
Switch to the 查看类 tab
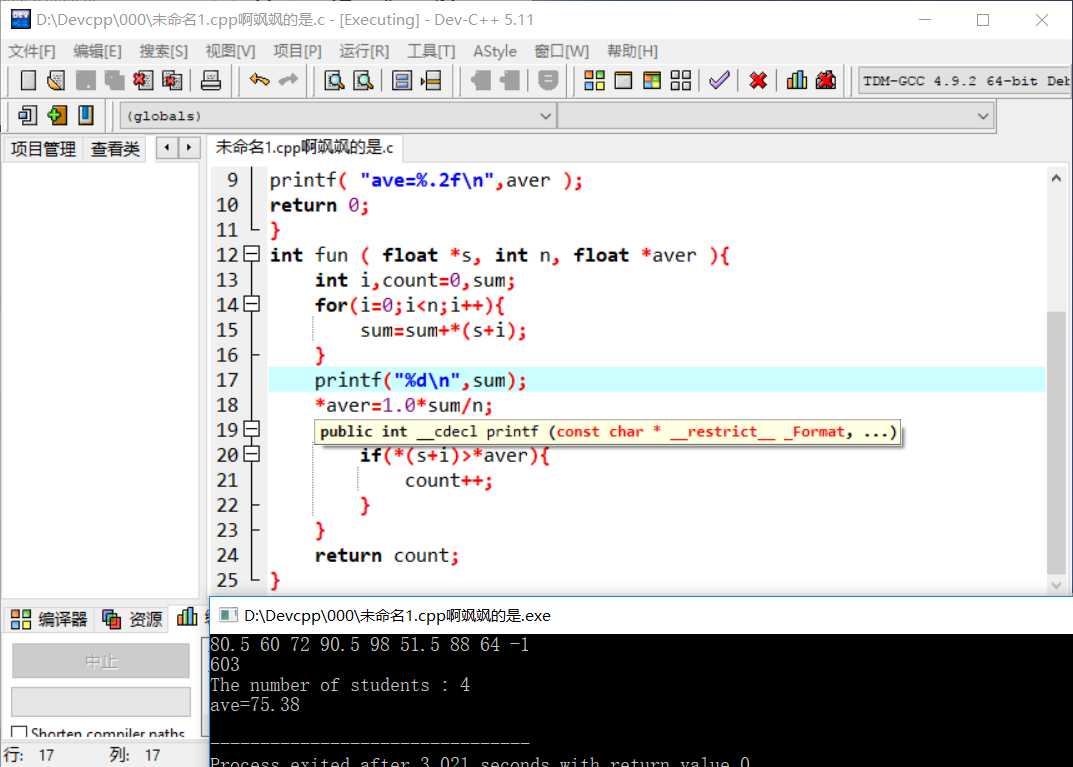[115, 148]
